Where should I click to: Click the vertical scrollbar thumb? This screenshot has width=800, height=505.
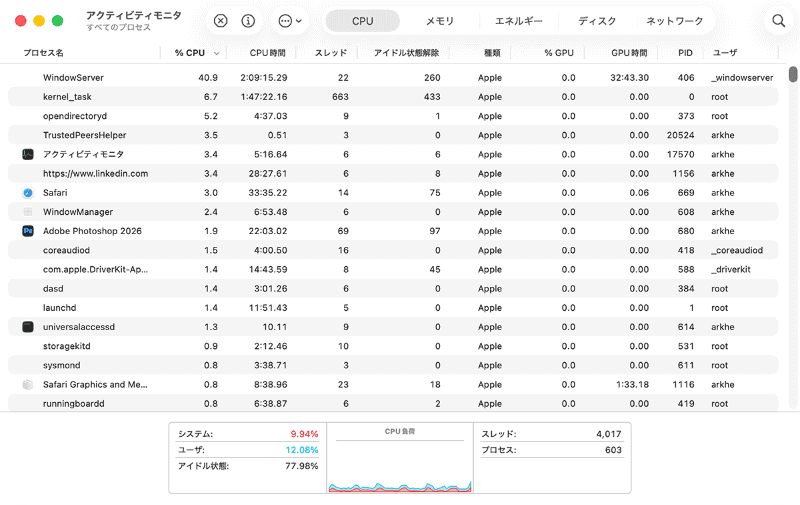pos(793,74)
